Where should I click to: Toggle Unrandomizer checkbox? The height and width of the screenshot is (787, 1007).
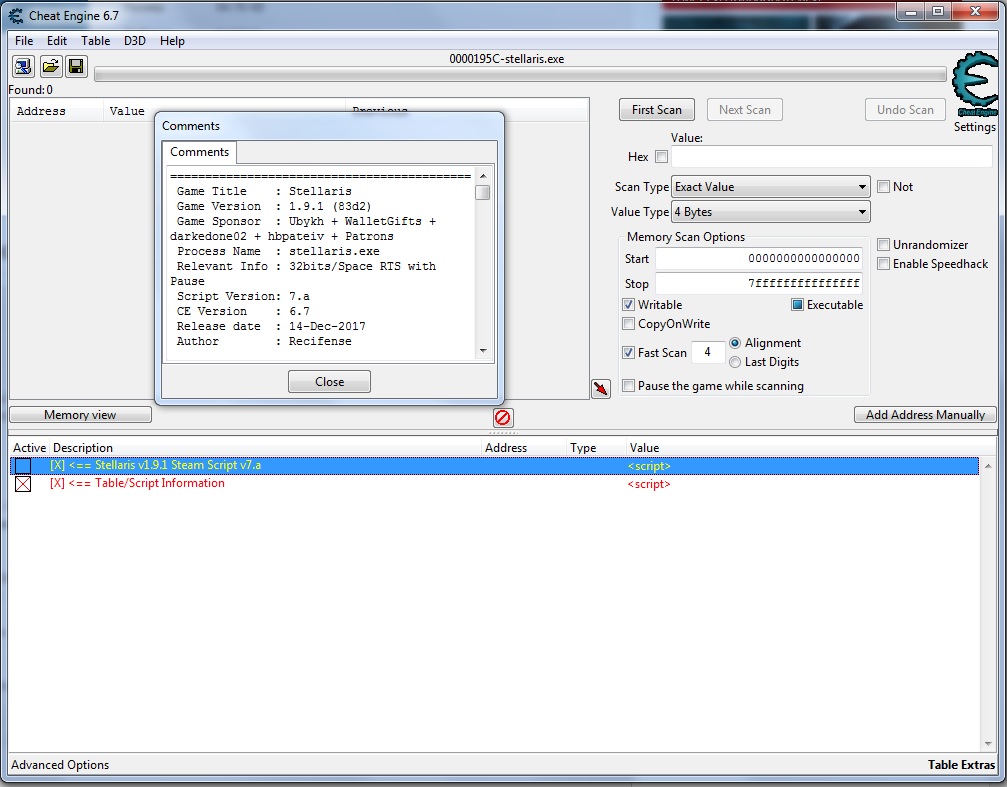(x=884, y=245)
